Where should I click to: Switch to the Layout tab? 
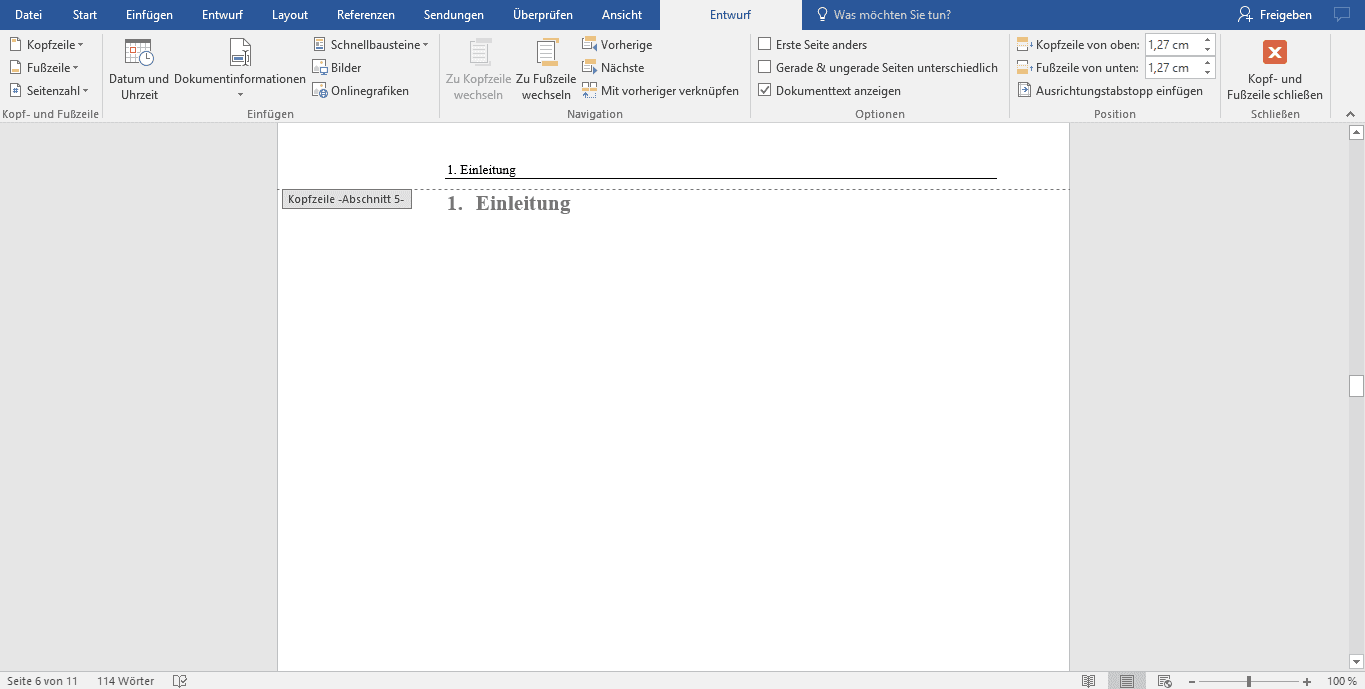click(290, 15)
